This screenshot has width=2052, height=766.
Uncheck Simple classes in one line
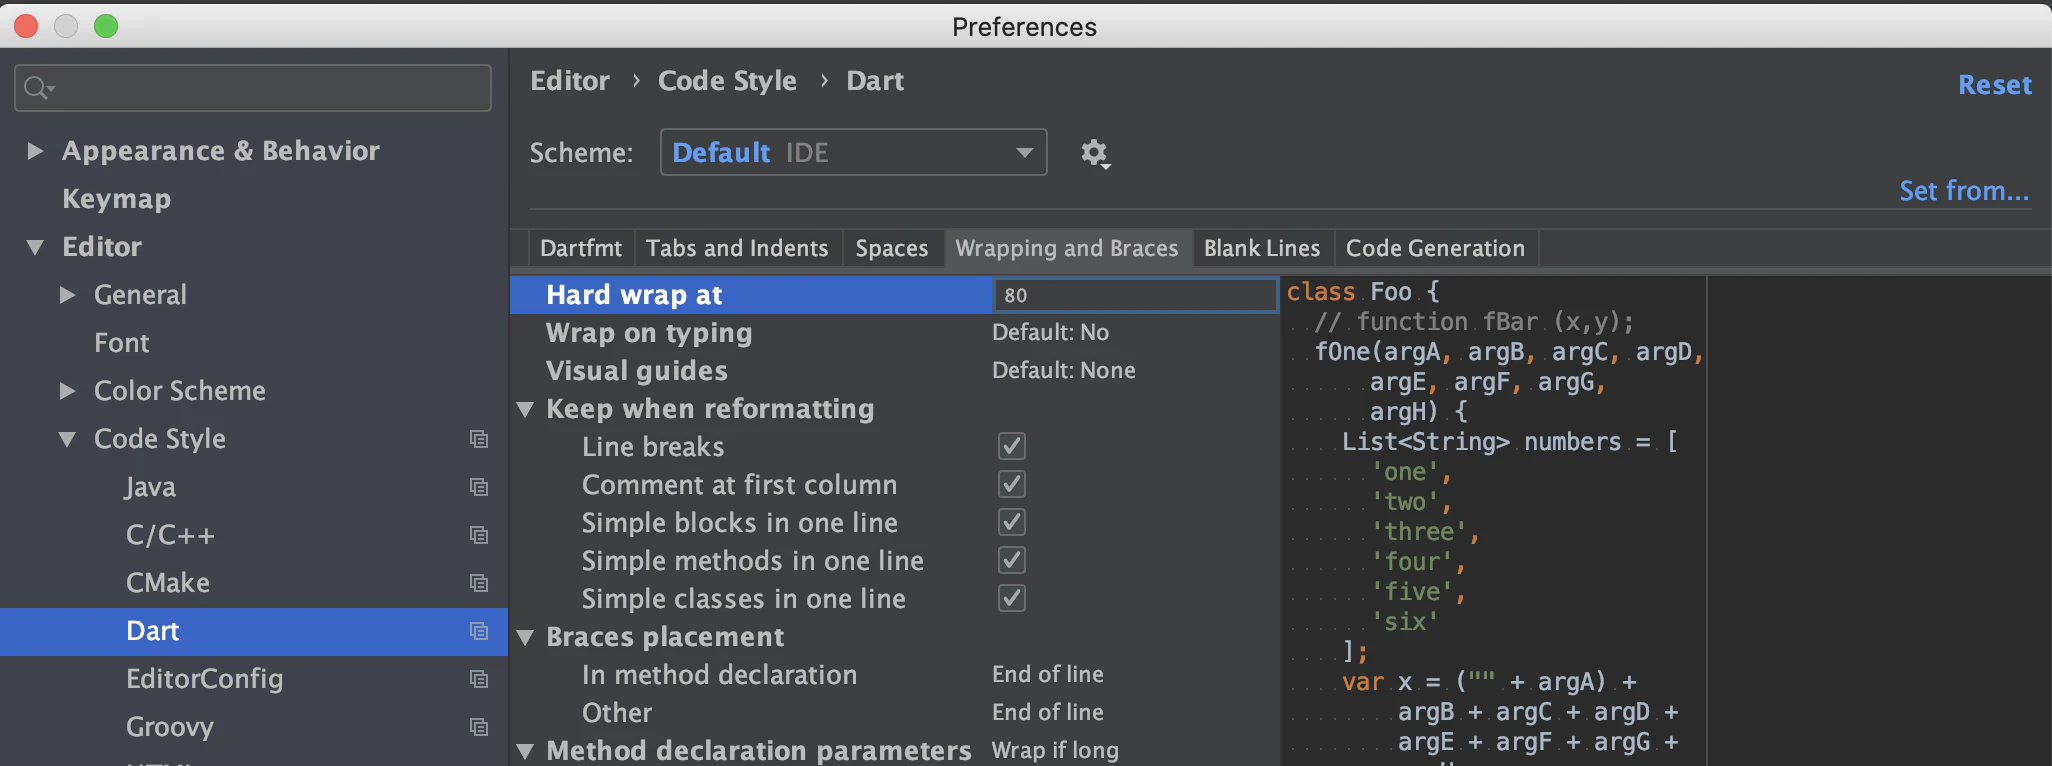pyautogui.click(x=1012, y=598)
